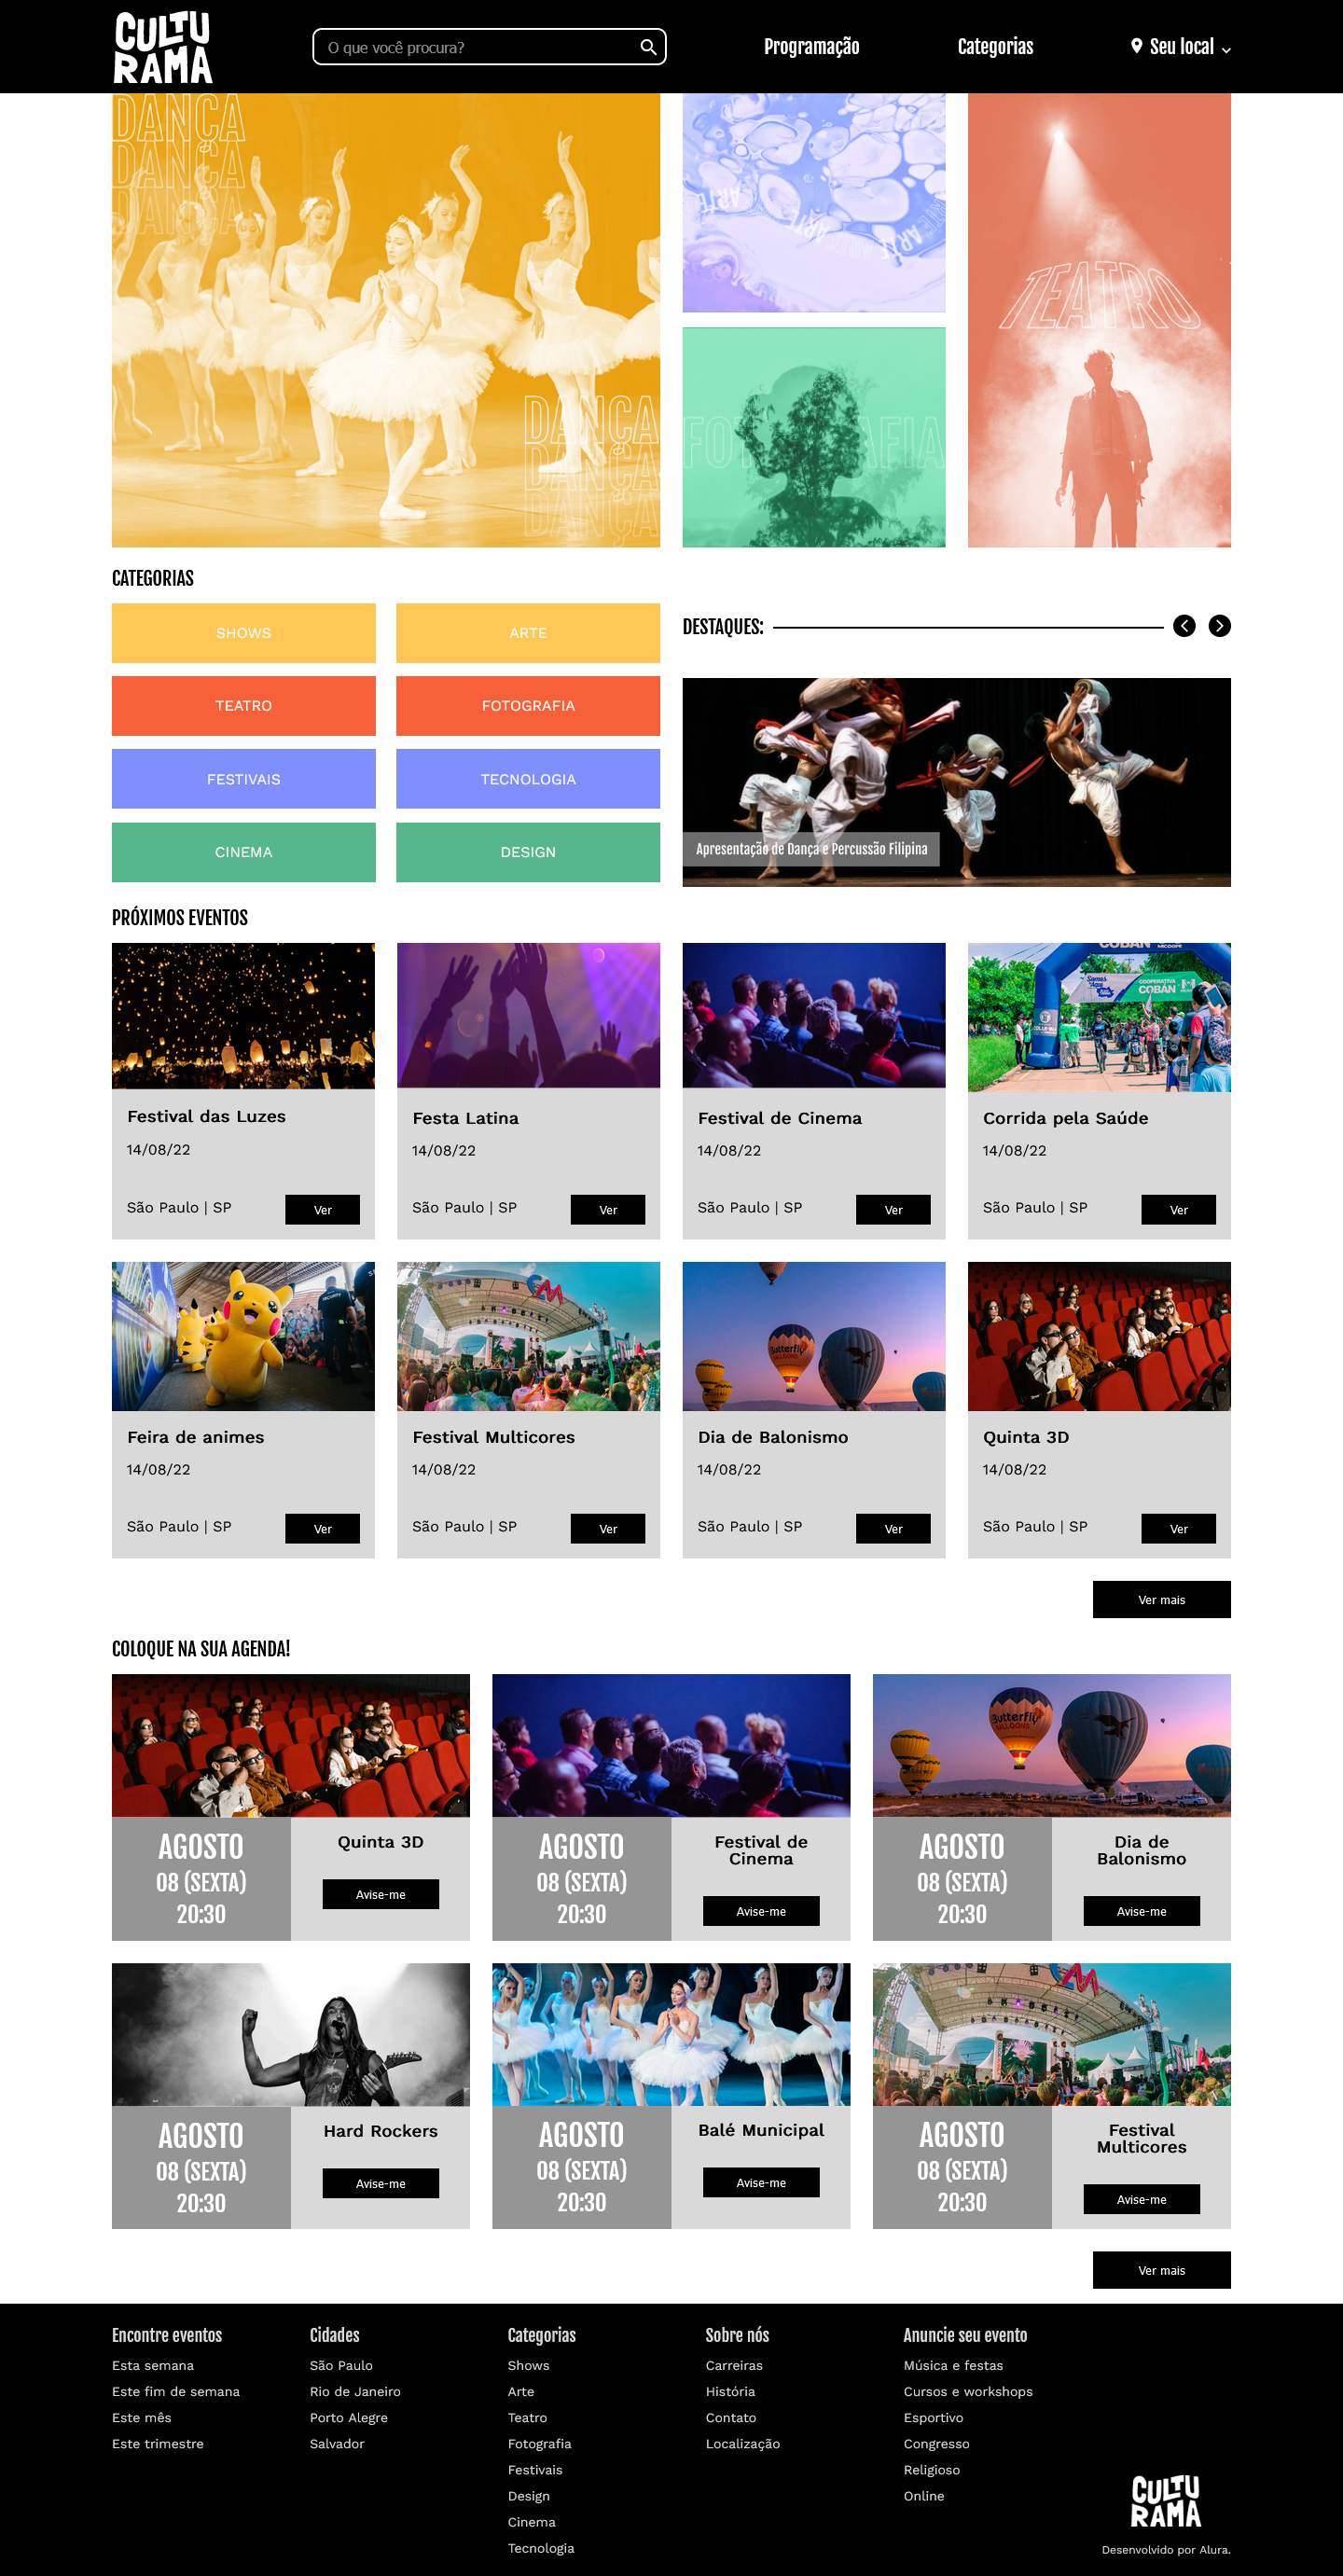This screenshot has width=1343, height=2576.
Task: Expand the Seu local dropdown chevron
Action: click(x=1226, y=49)
